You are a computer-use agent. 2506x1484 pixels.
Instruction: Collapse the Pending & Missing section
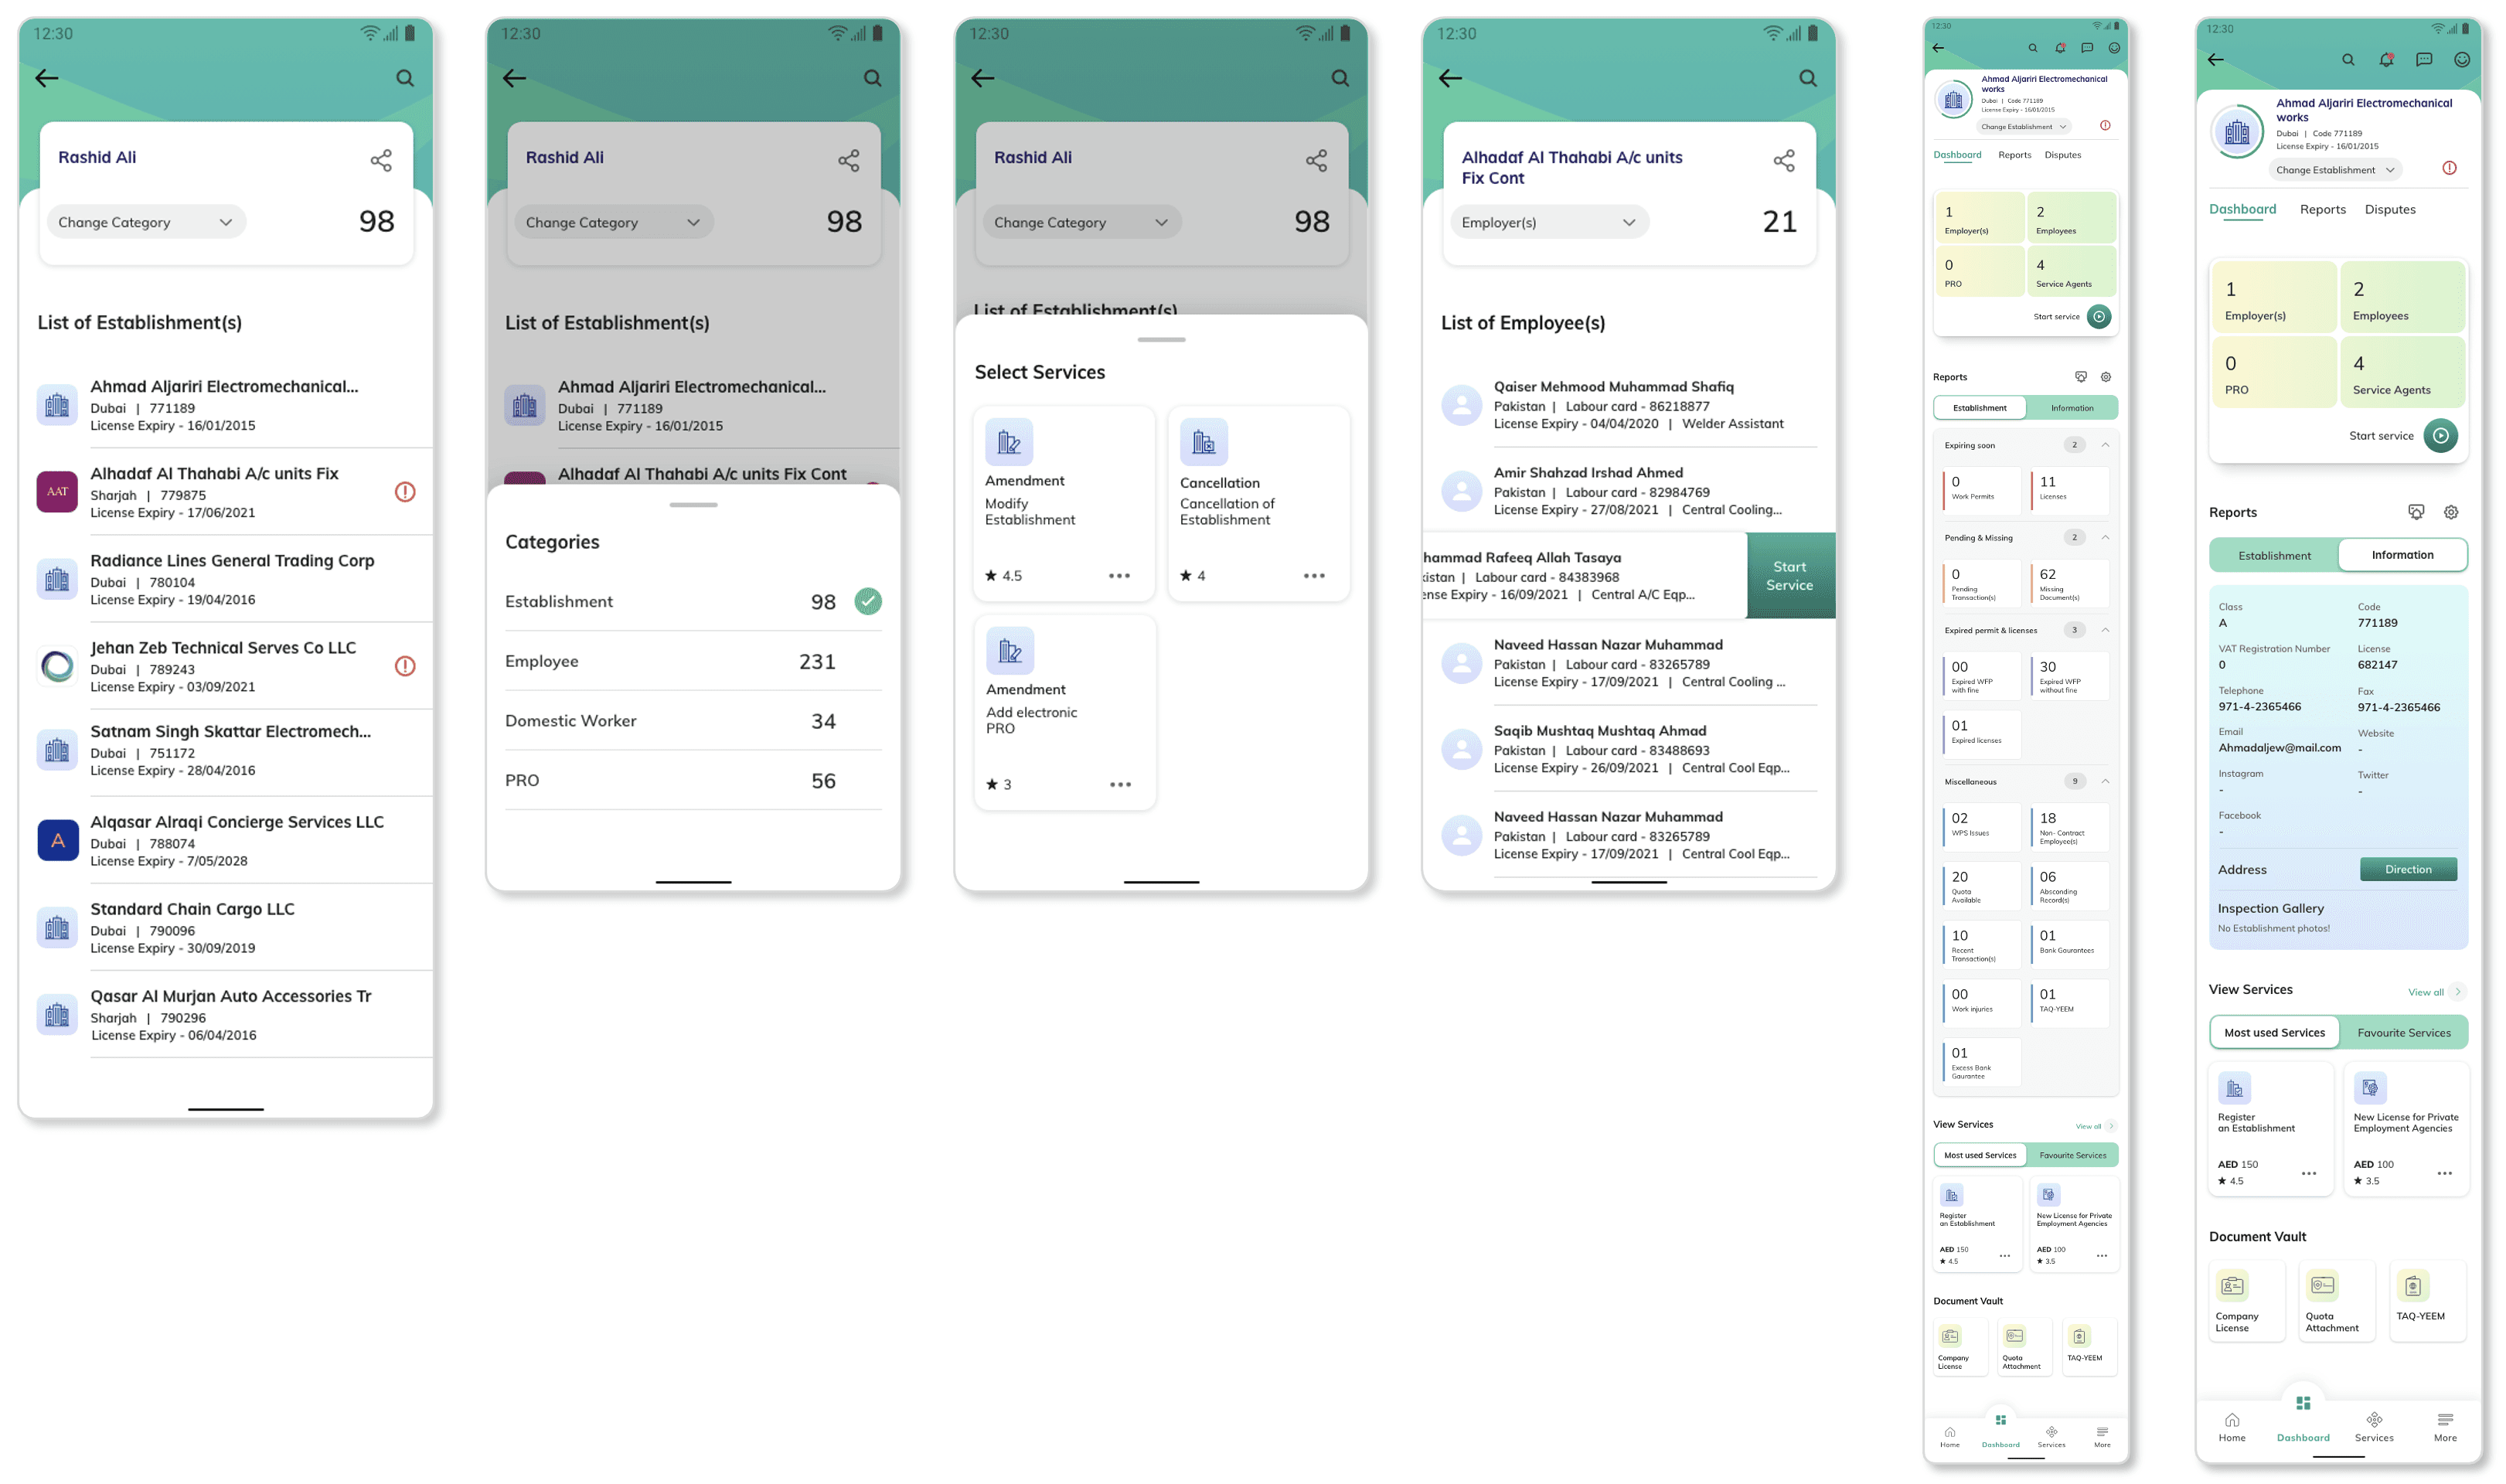point(2105,538)
